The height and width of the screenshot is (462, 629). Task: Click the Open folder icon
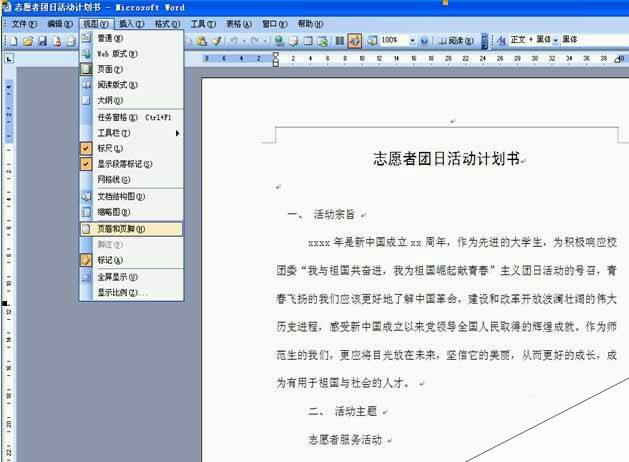(28, 41)
